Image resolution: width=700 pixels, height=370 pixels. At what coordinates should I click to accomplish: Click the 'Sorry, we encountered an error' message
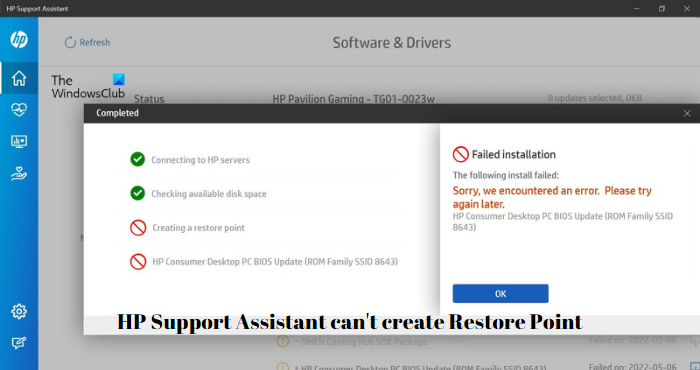[x=552, y=197]
